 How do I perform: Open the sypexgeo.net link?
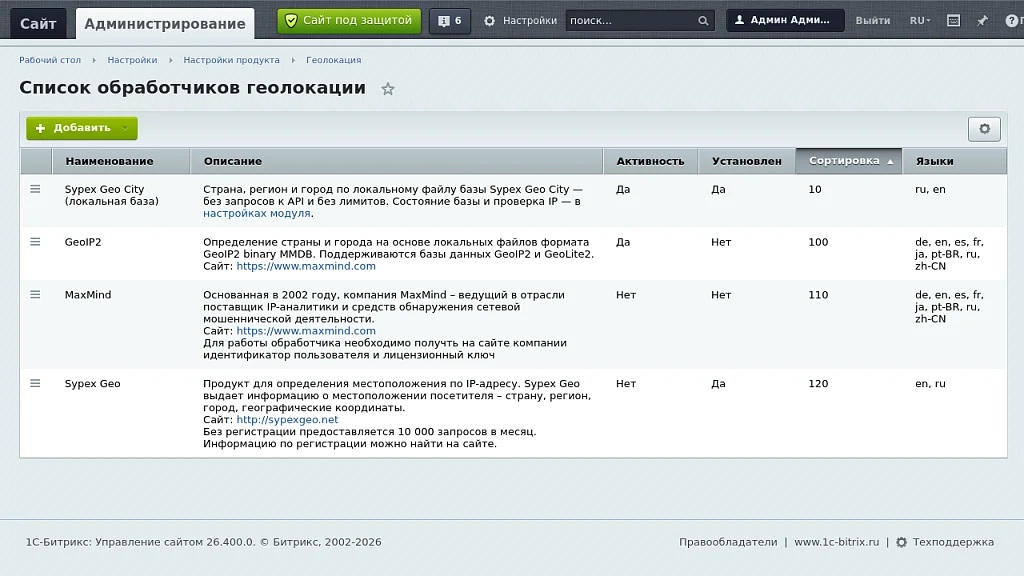(287, 420)
